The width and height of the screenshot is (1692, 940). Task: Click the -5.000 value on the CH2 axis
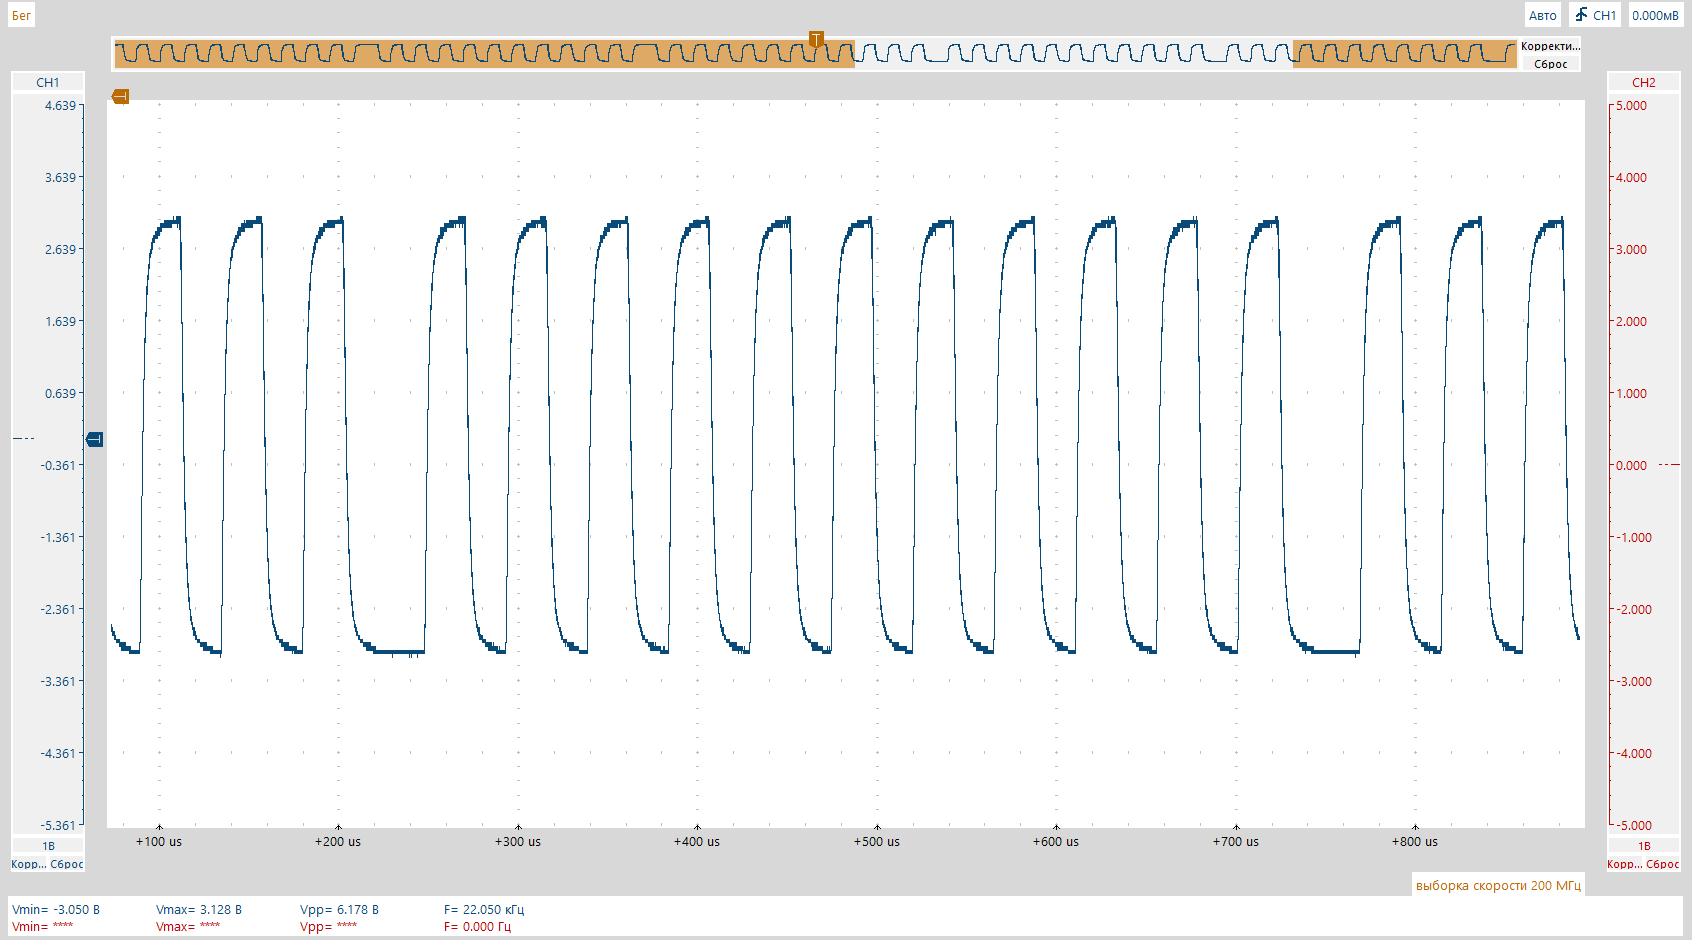click(x=1634, y=825)
